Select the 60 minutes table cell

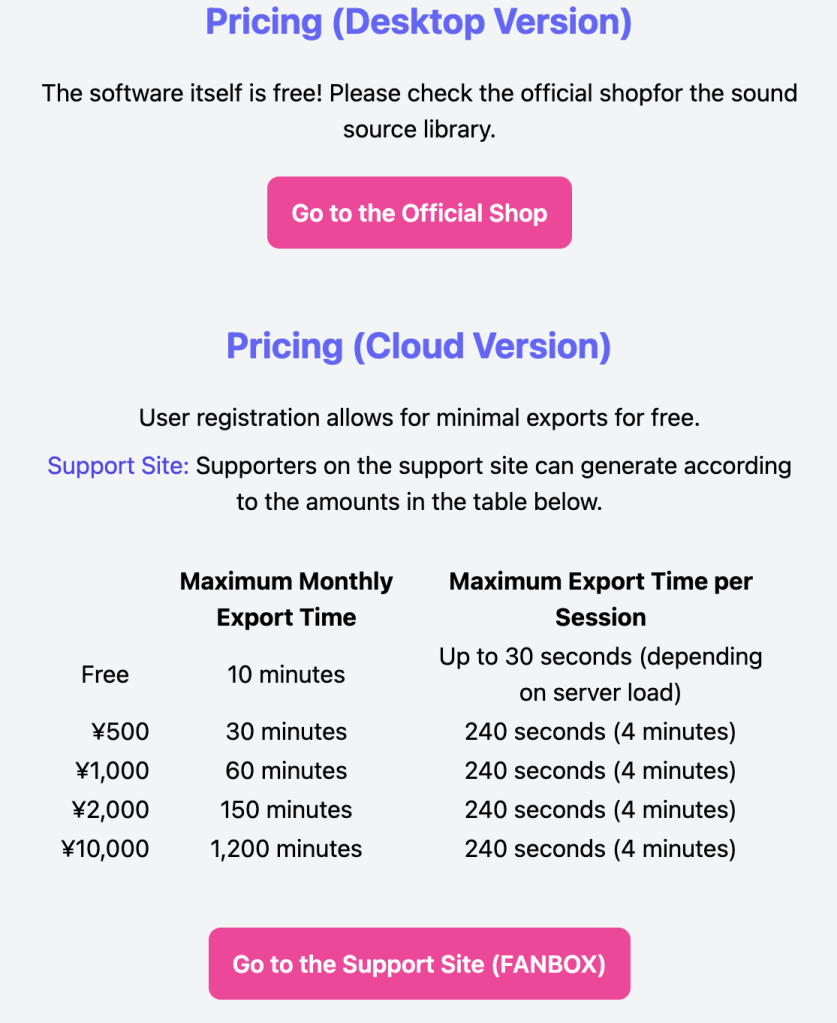tap(286, 771)
